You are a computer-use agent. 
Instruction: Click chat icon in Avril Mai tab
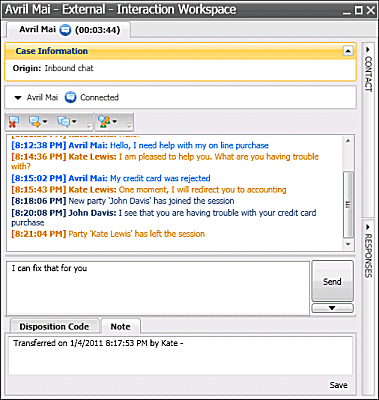pyautogui.click(x=66, y=30)
